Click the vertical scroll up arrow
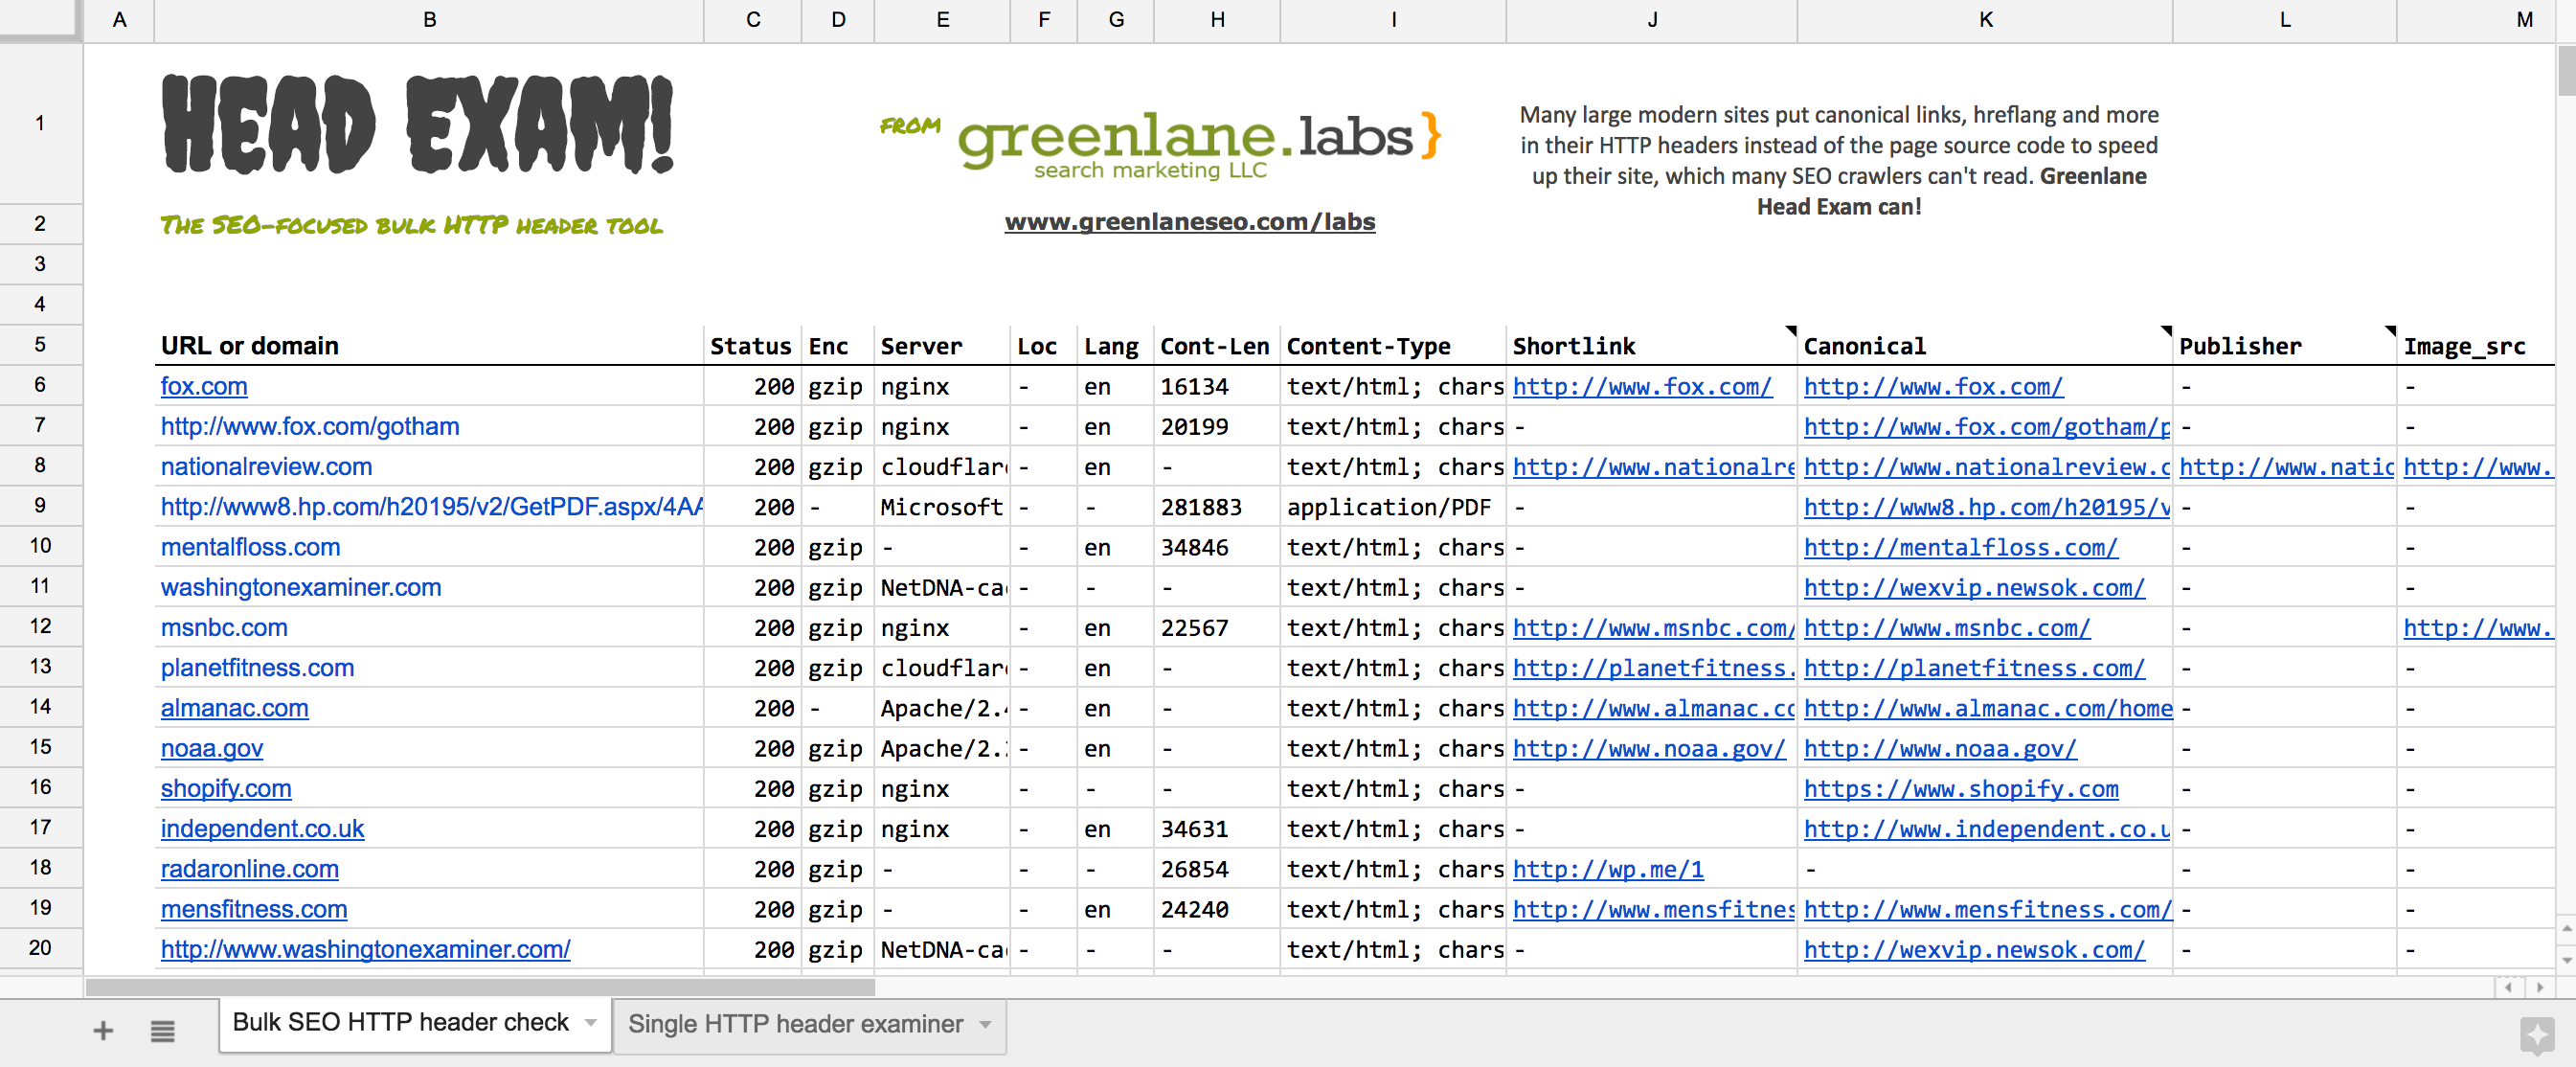The image size is (2576, 1067). (x=2566, y=929)
